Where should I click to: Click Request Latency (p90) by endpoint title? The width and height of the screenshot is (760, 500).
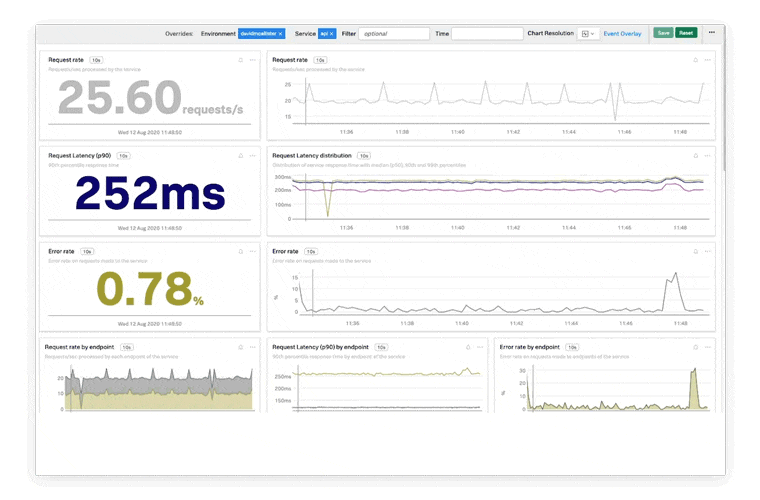pyautogui.click(x=320, y=347)
